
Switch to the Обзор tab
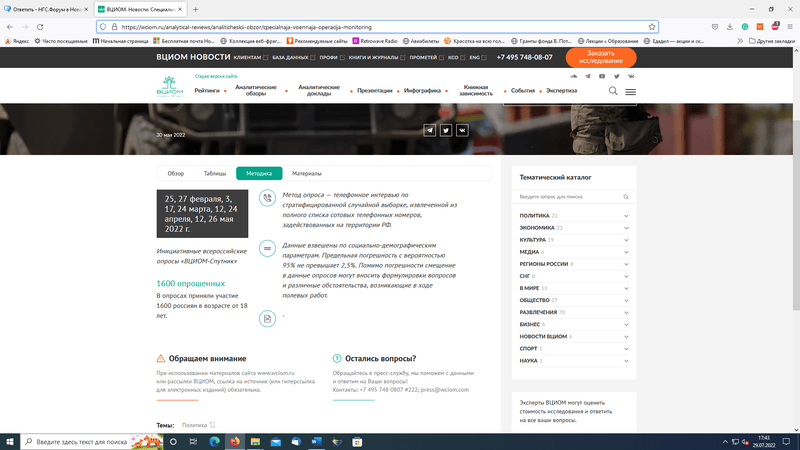tap(176, 173)
